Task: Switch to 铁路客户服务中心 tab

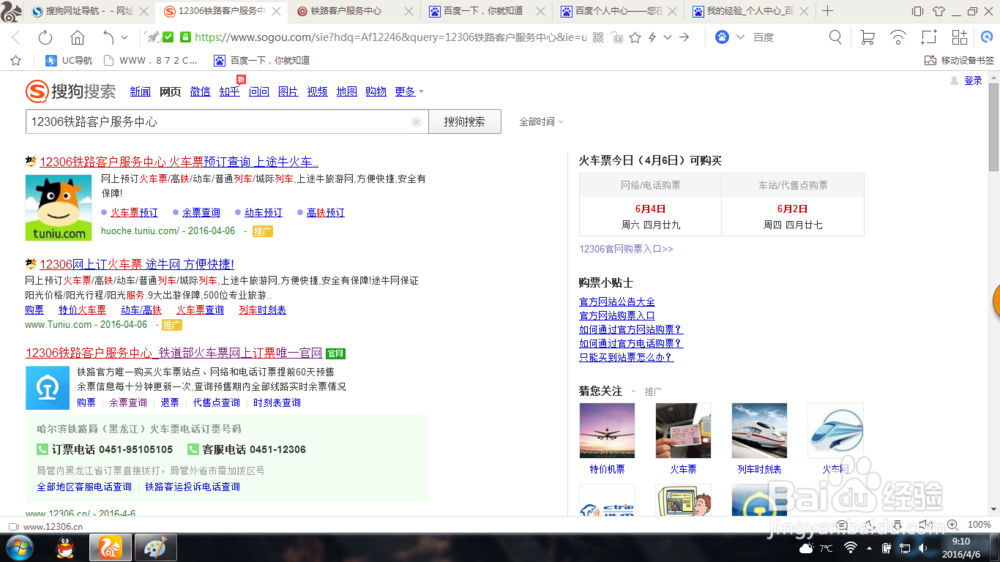Action: point(346,11)
